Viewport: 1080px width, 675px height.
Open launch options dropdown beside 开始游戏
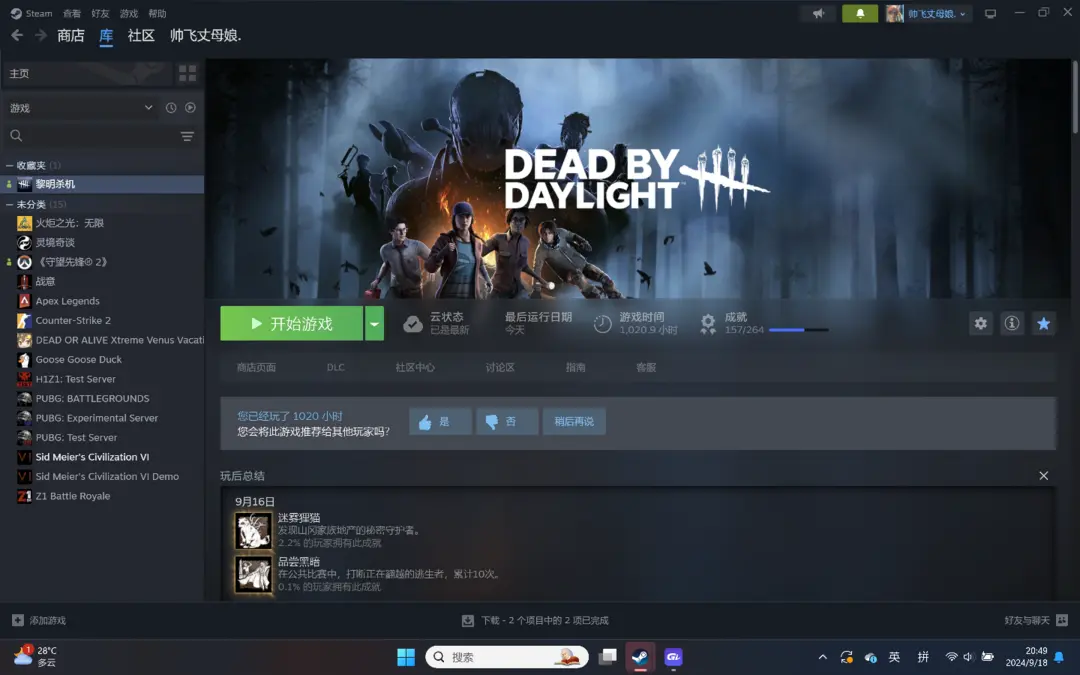pyautogui.click(x=374, y=323)
